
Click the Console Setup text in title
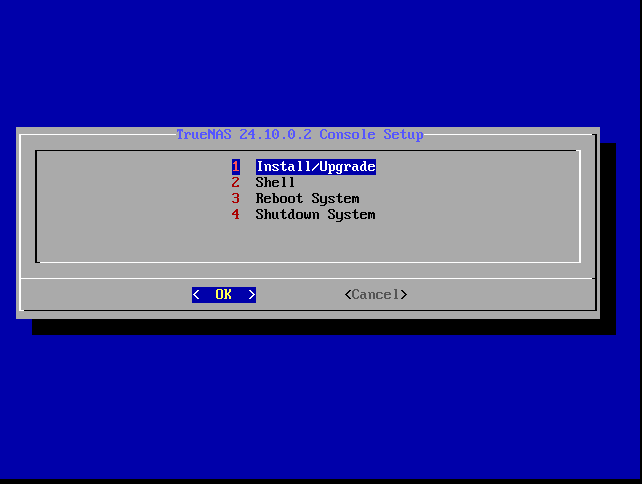click(x=371, y=135)
